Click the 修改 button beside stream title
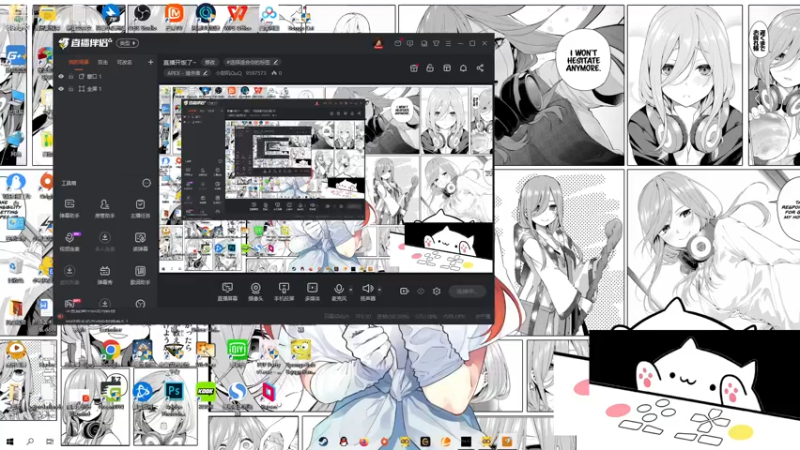Image resolution: width=800 pixels, height=450 pixels. (x=210, y=62)
